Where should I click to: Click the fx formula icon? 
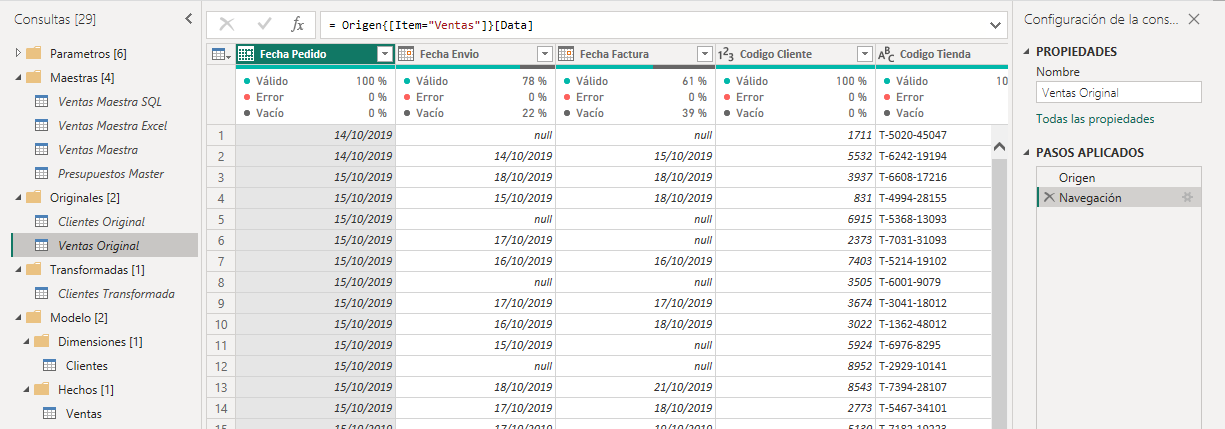(298, 24)
